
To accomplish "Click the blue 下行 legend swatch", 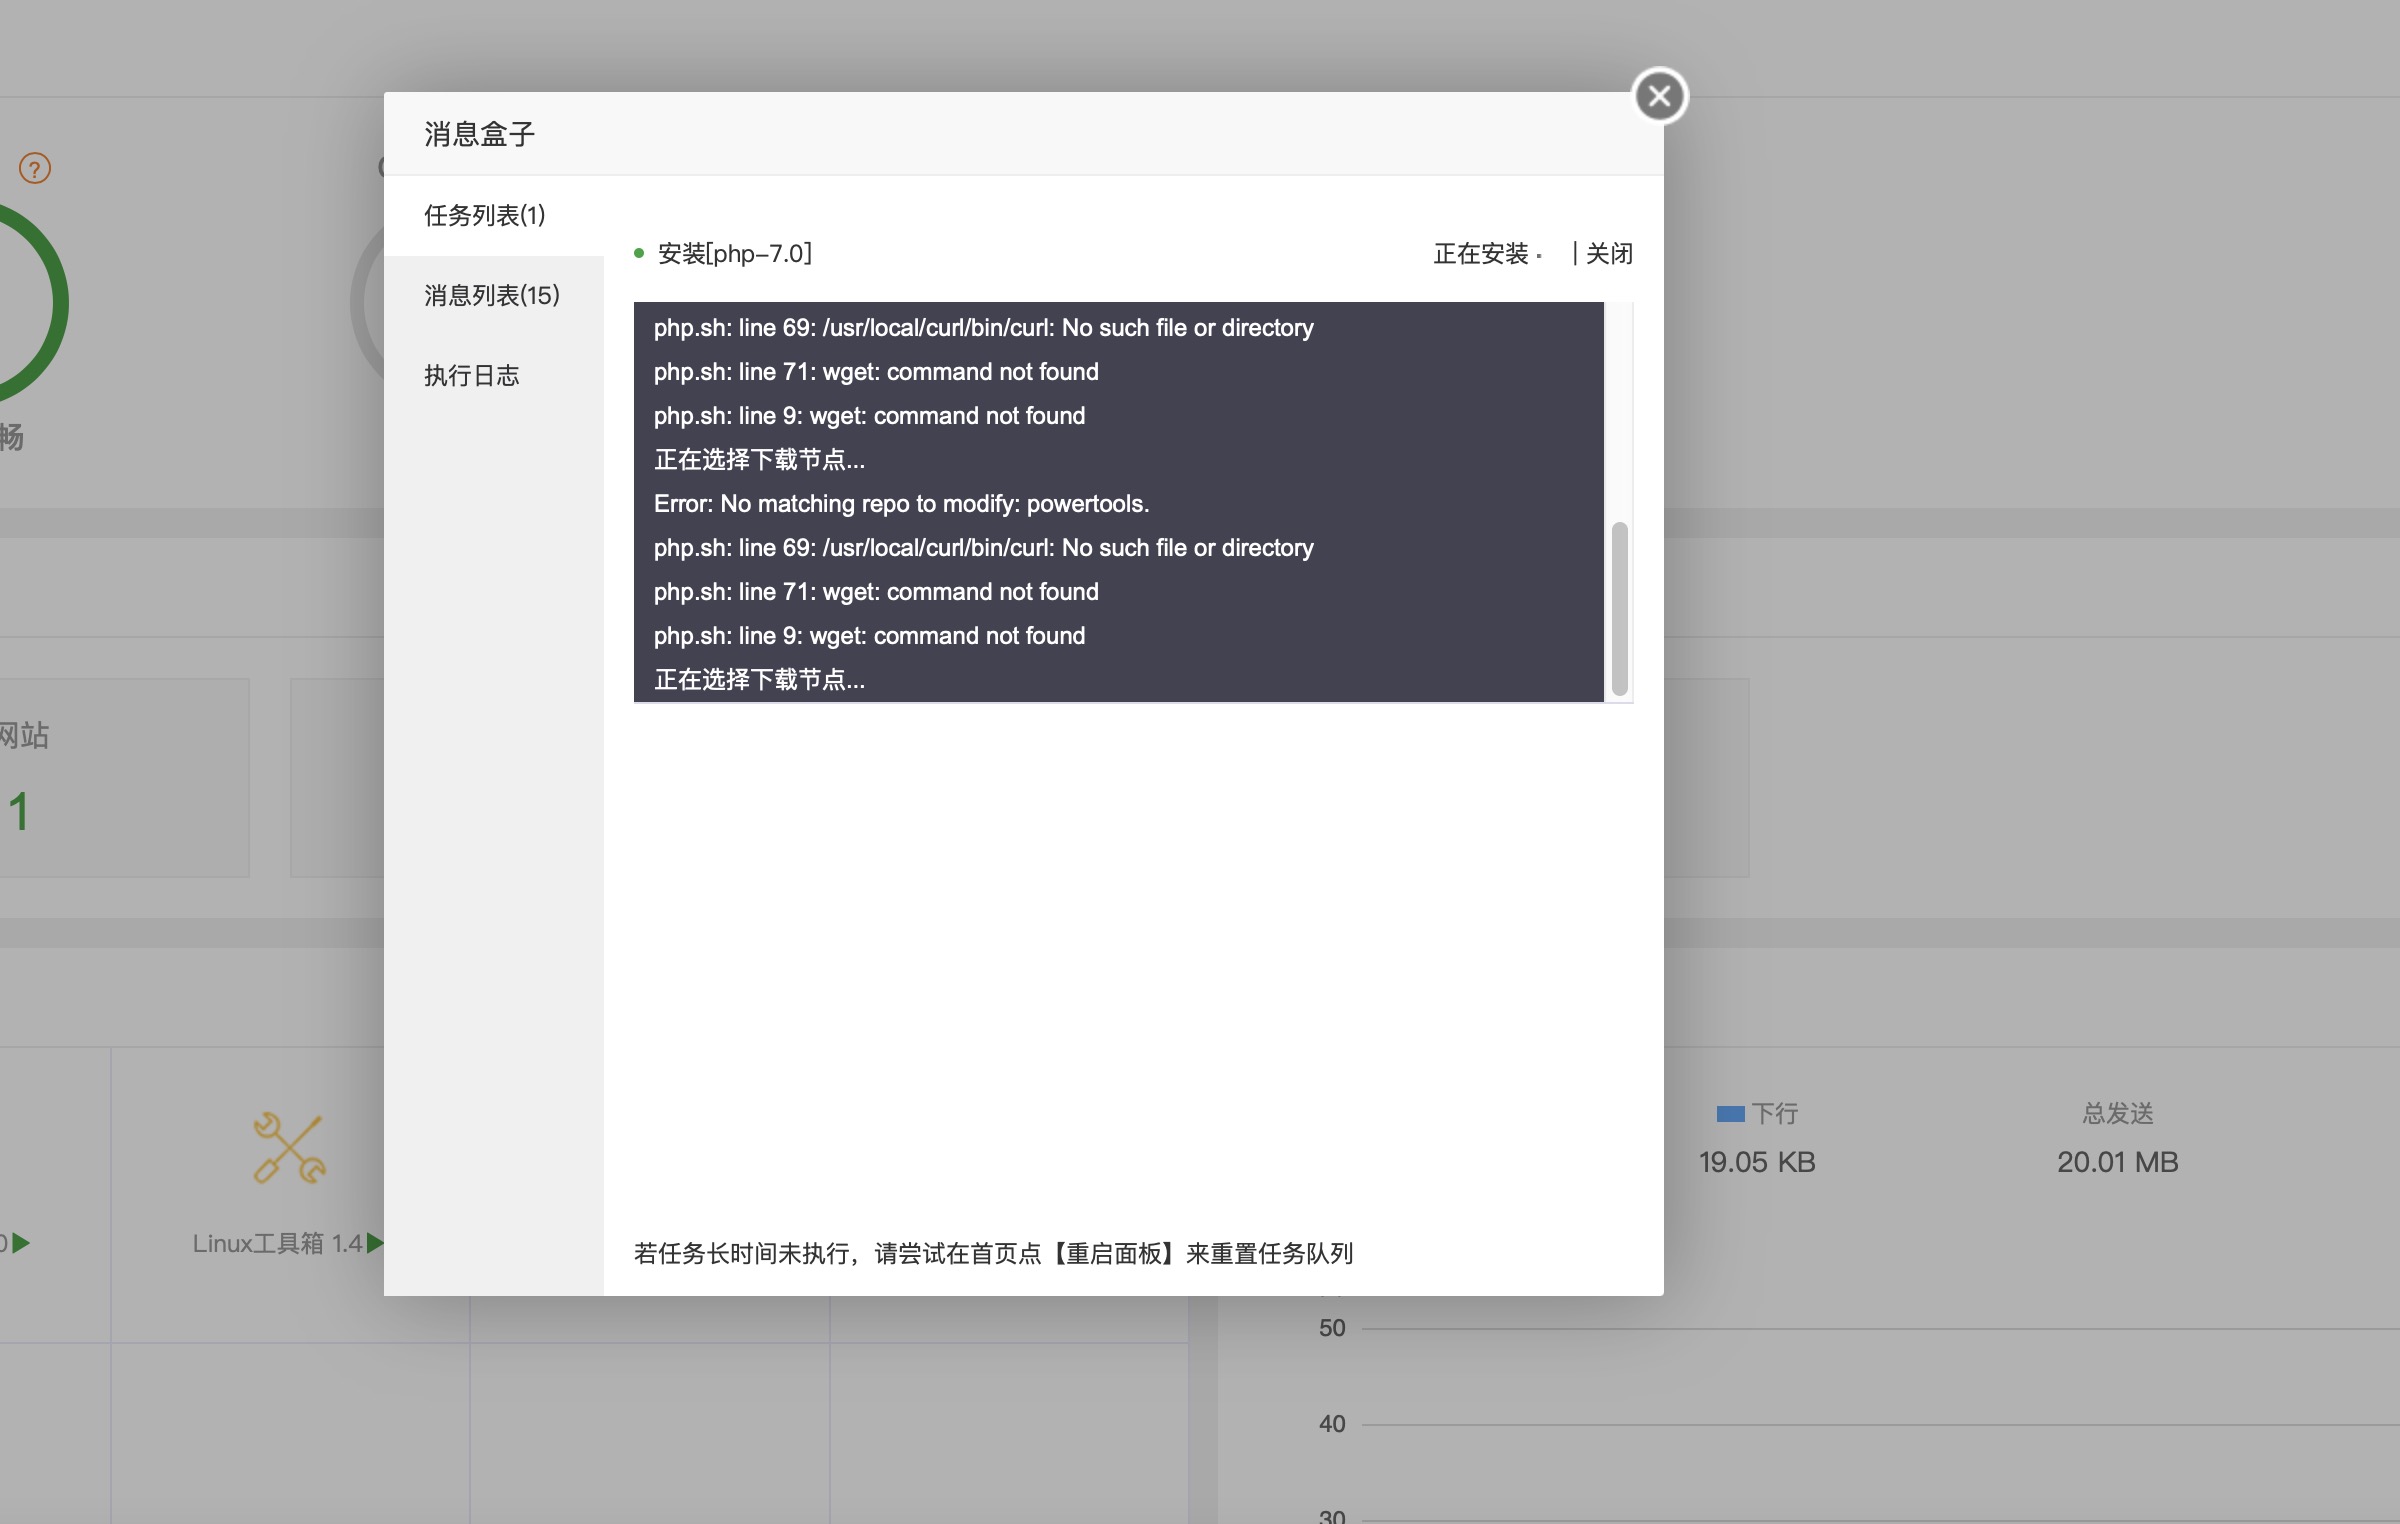I will tap(1730, 1114).
